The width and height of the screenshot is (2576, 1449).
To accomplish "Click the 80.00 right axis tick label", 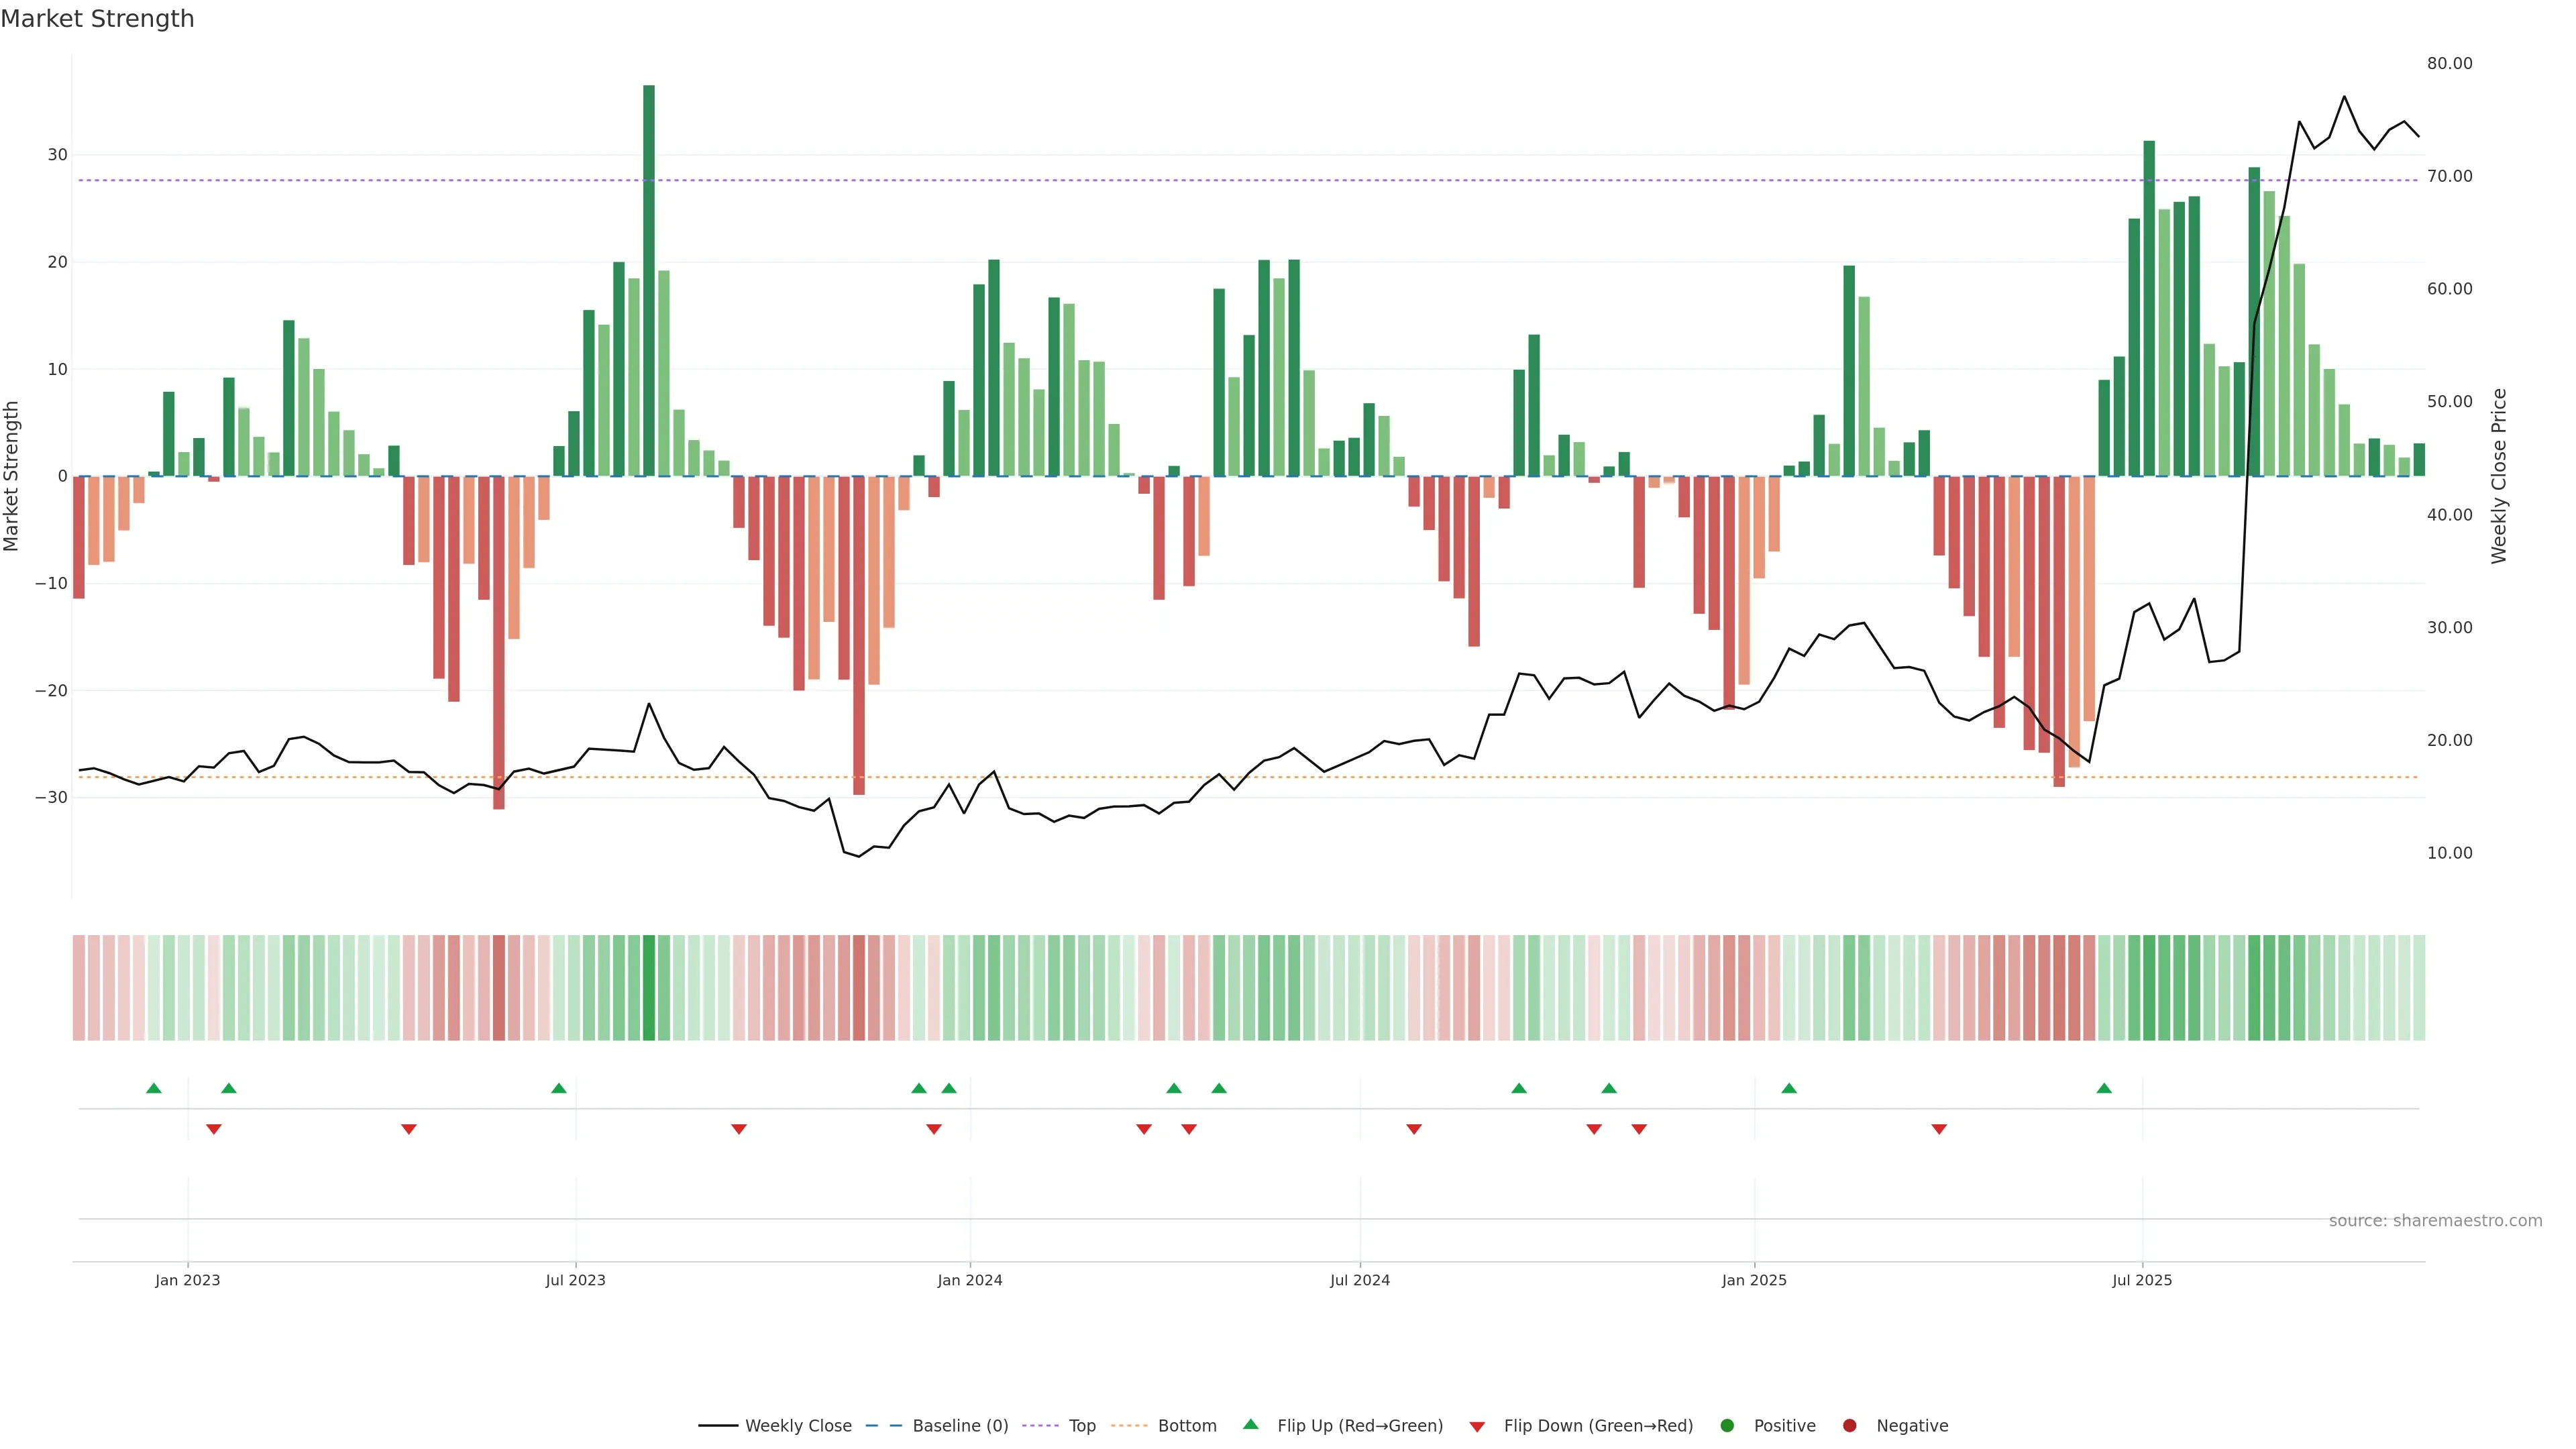I will pyautogui.click(x=2449, y=63).
